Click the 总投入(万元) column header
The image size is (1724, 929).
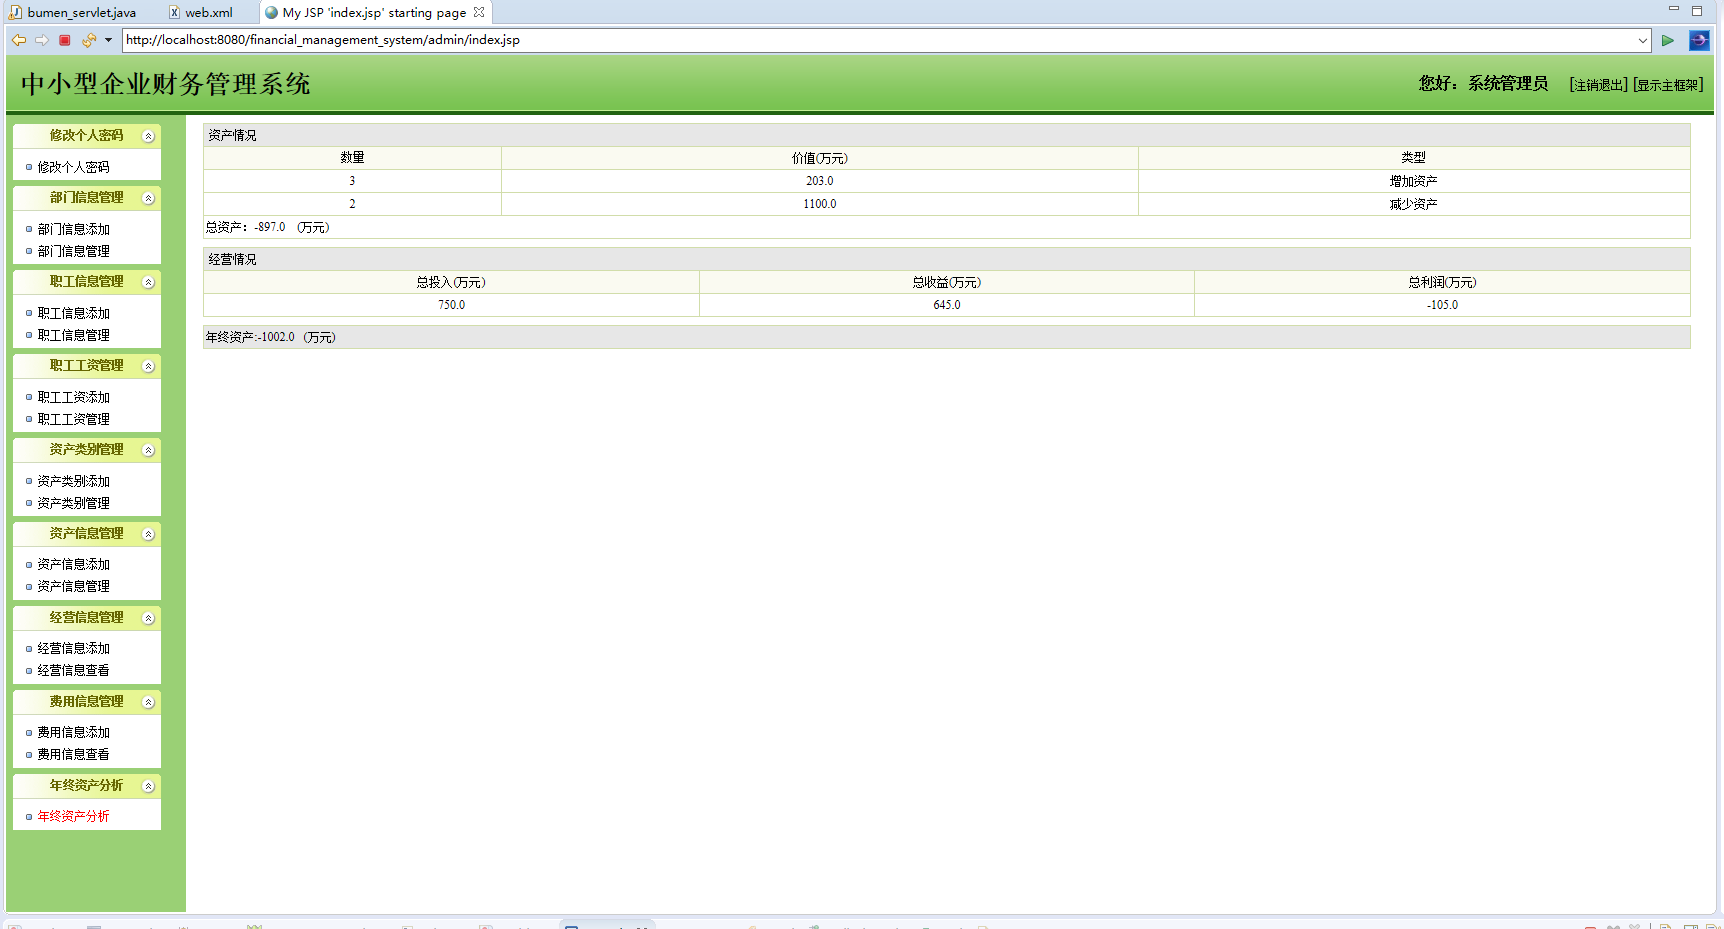point(451,282)
